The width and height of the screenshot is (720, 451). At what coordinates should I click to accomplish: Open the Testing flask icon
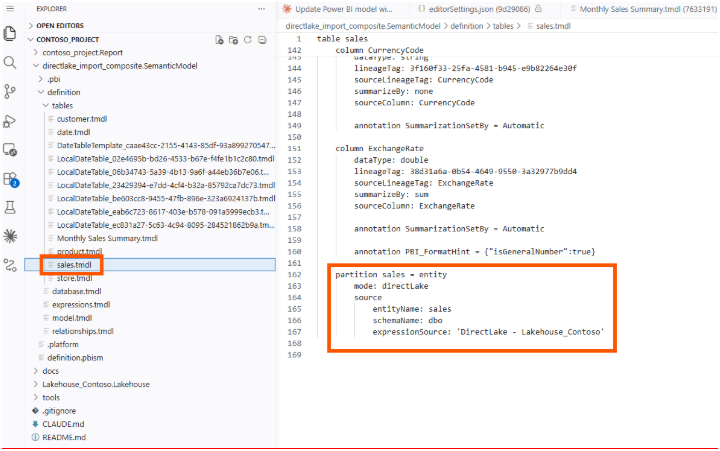click(10, 208)
